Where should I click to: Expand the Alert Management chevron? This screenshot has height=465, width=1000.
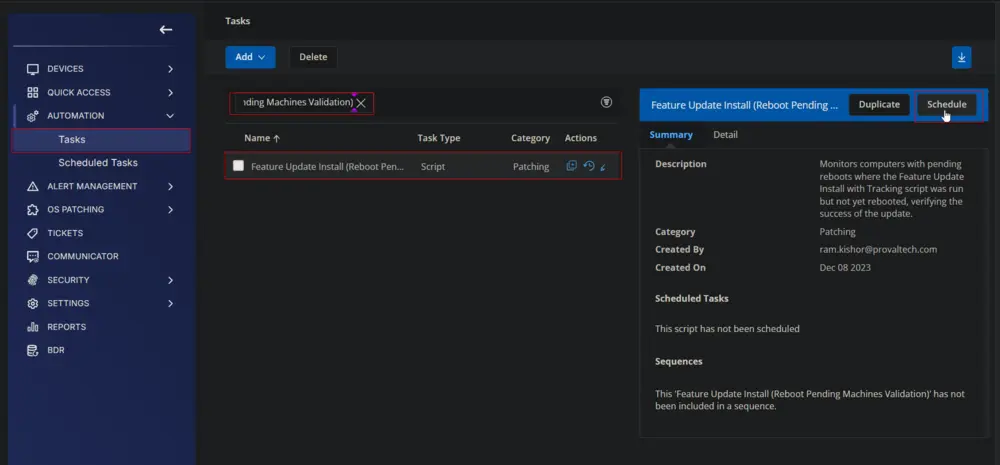pos(170,186)
